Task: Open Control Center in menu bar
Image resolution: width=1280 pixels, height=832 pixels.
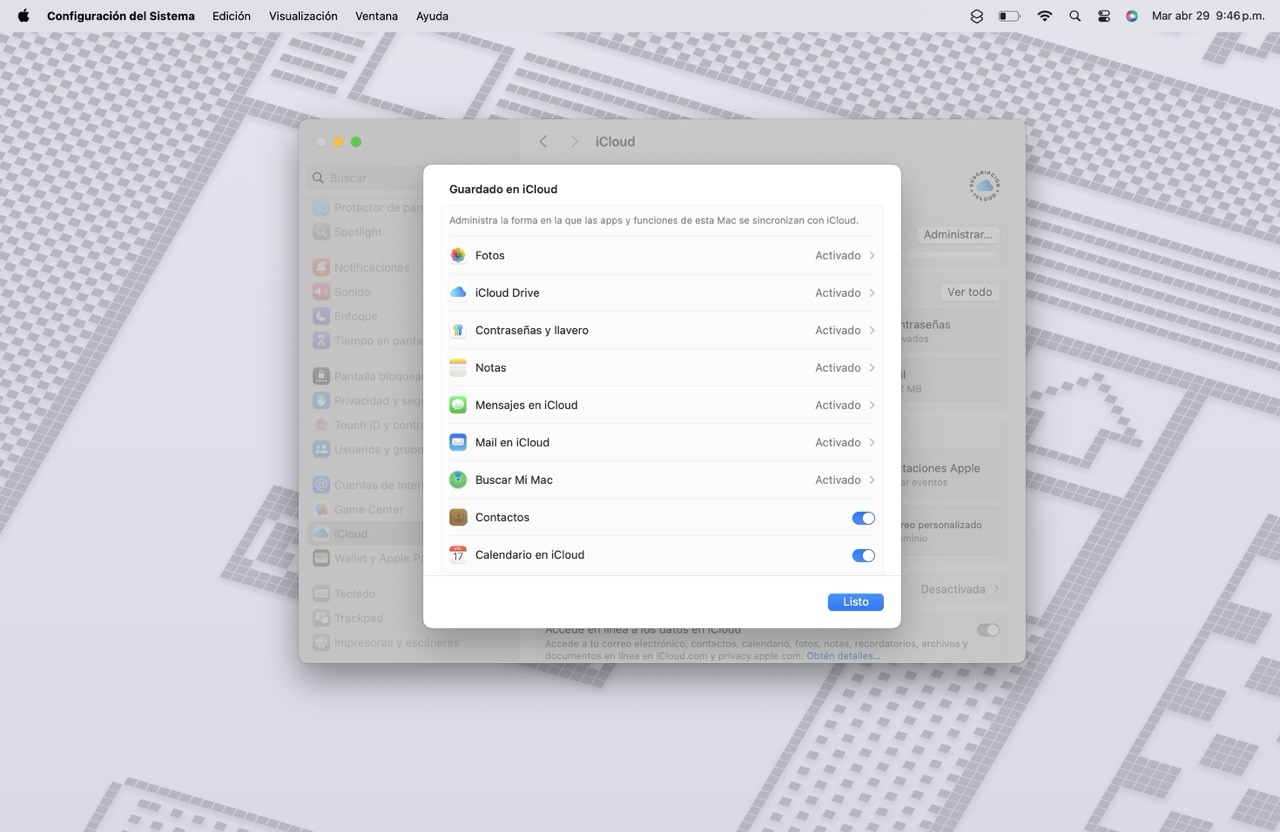Action: coord(1104,16)
